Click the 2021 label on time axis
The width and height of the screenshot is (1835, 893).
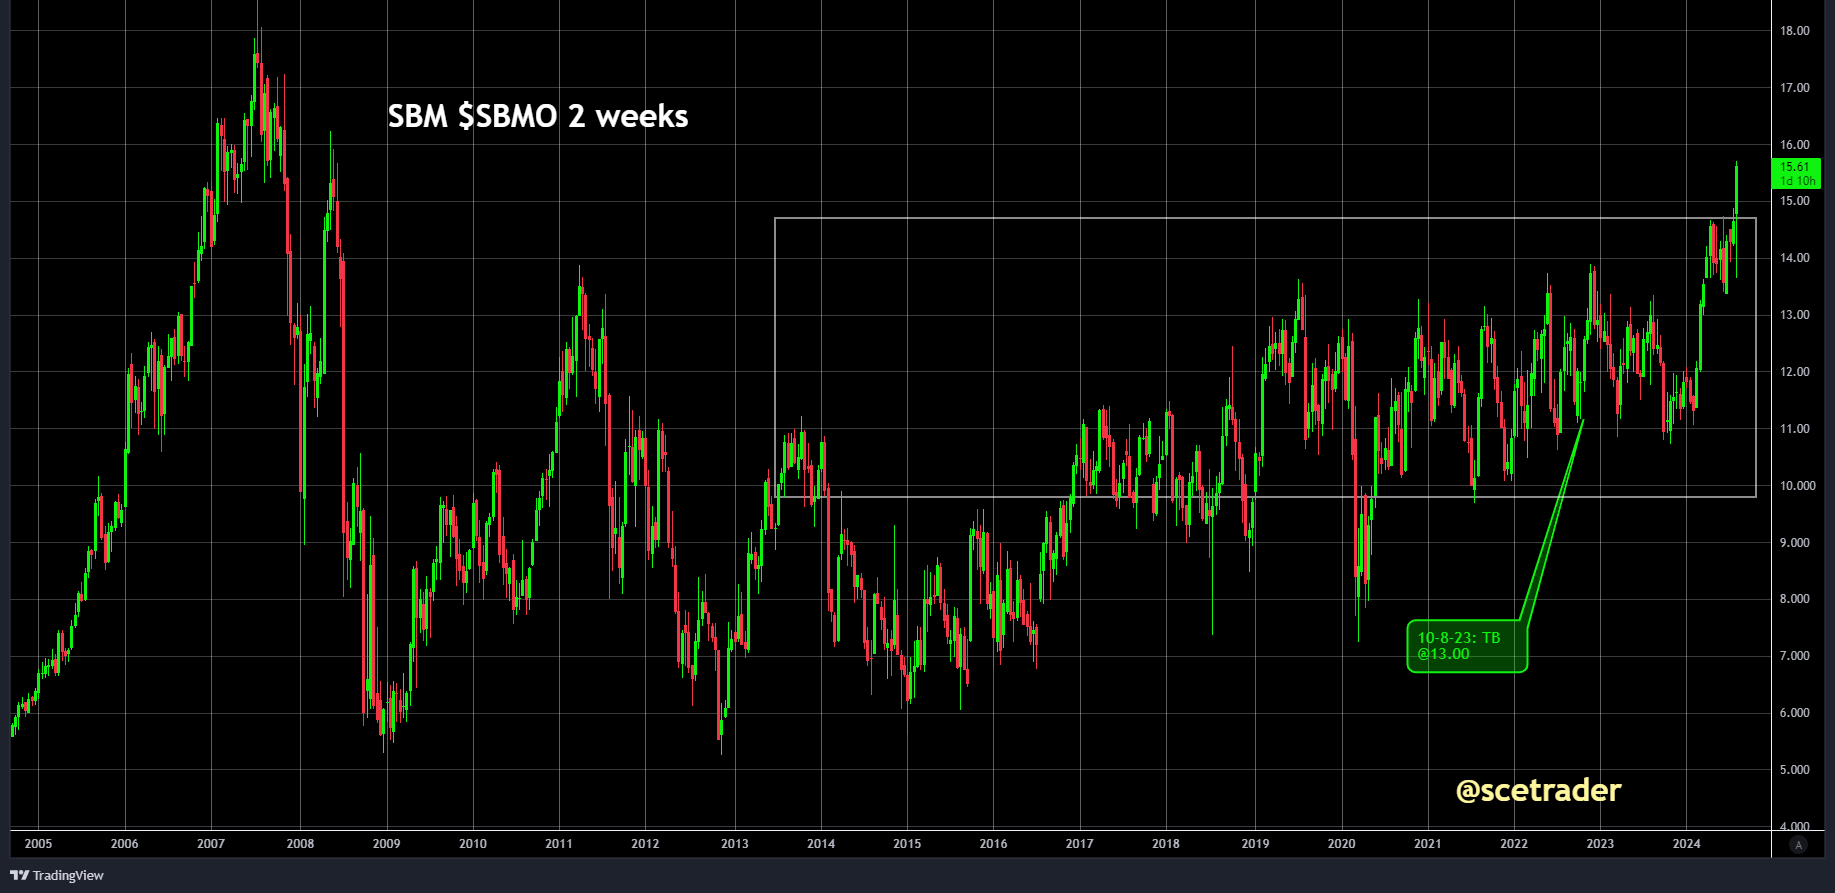click(x=1428, y=844)
